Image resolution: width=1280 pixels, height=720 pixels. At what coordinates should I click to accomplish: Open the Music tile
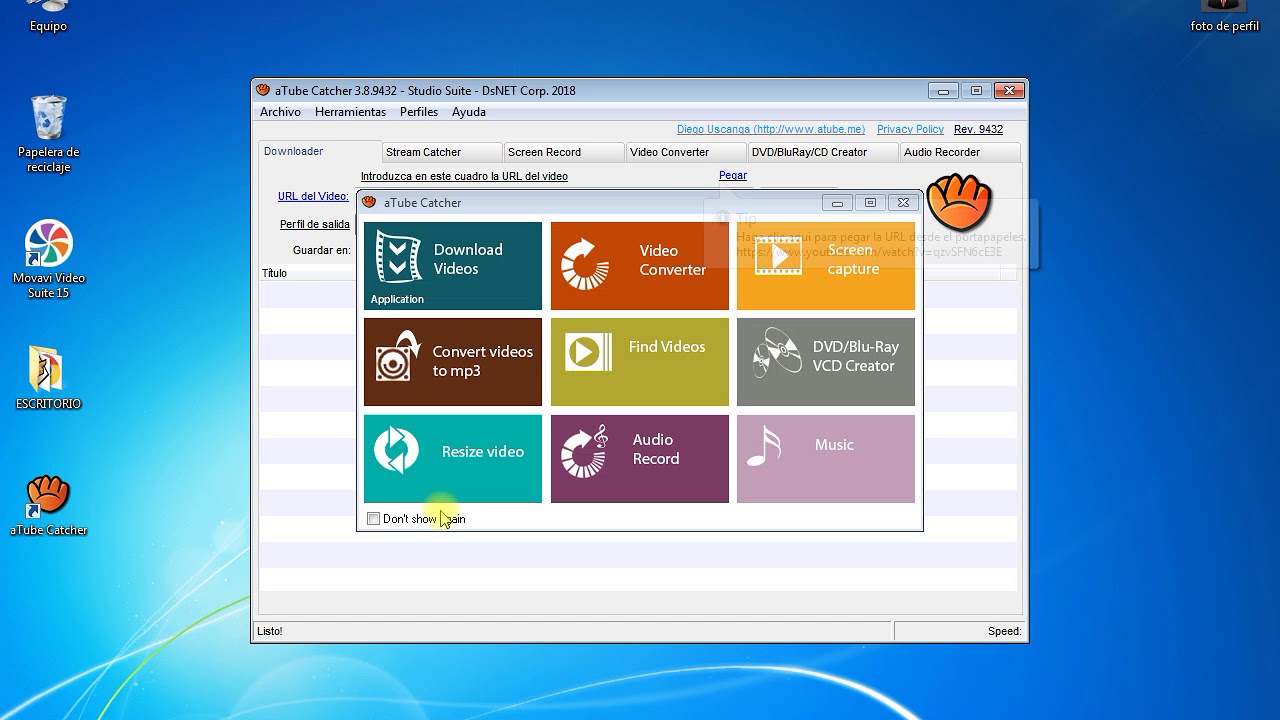tap(825, 459)
